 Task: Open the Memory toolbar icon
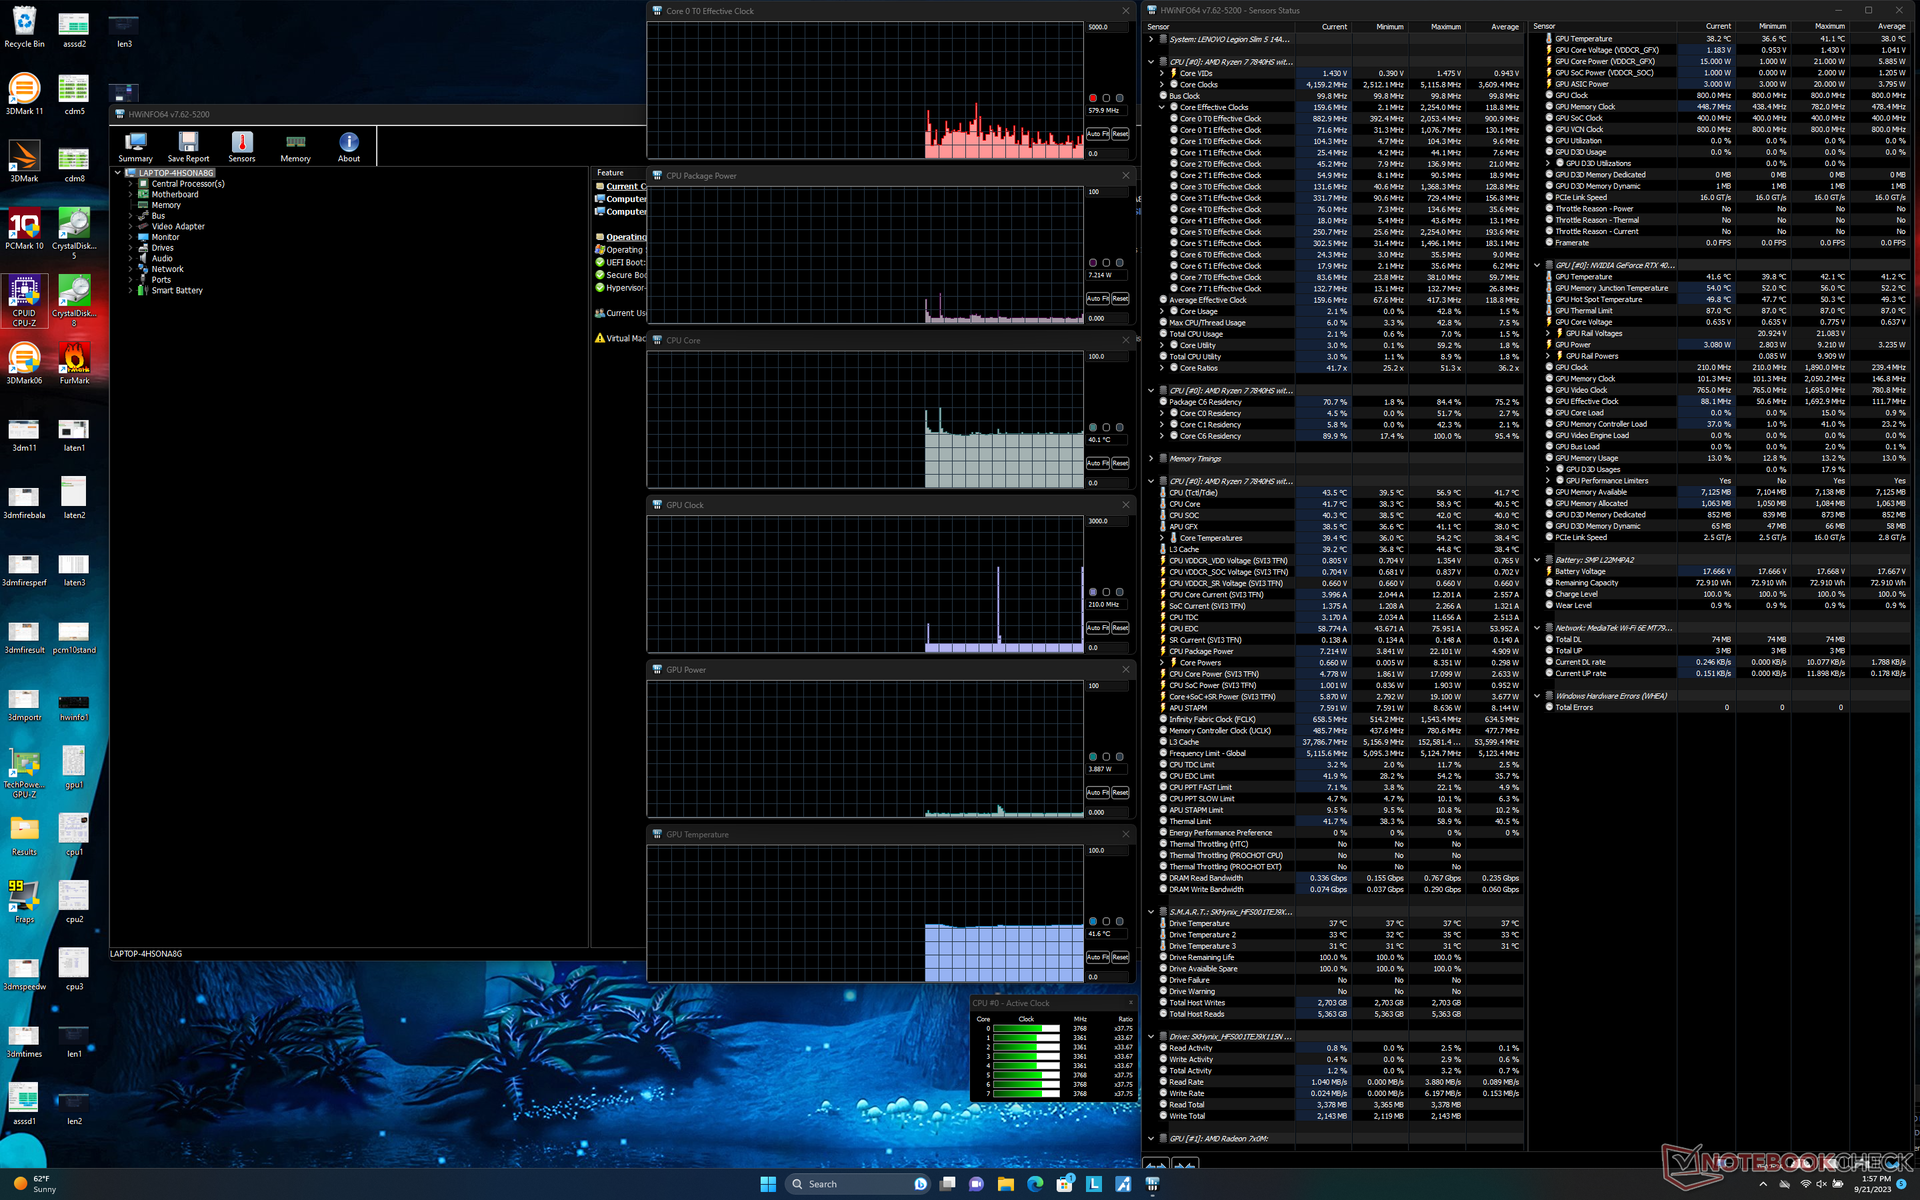click(x=295, y=147)
